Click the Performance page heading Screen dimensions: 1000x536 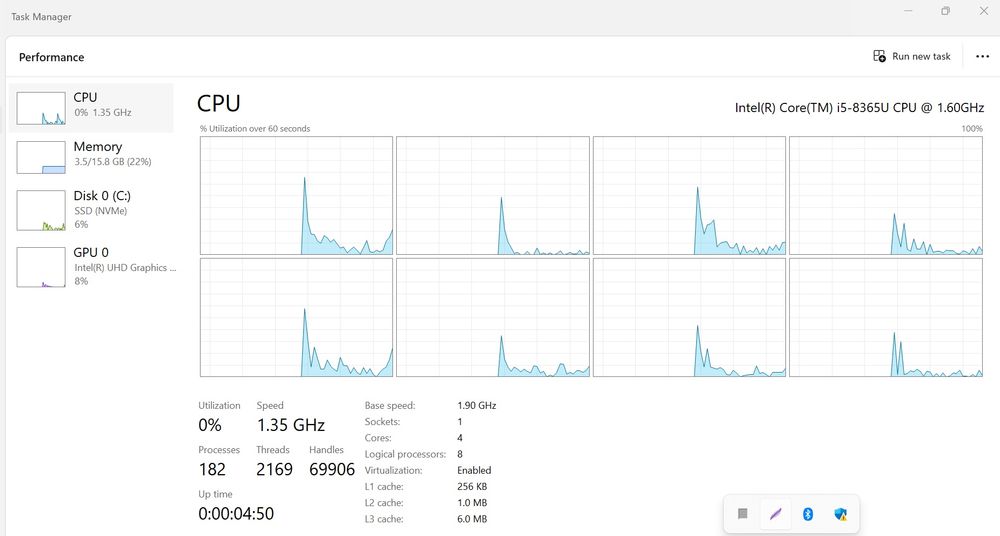point(52,57)
